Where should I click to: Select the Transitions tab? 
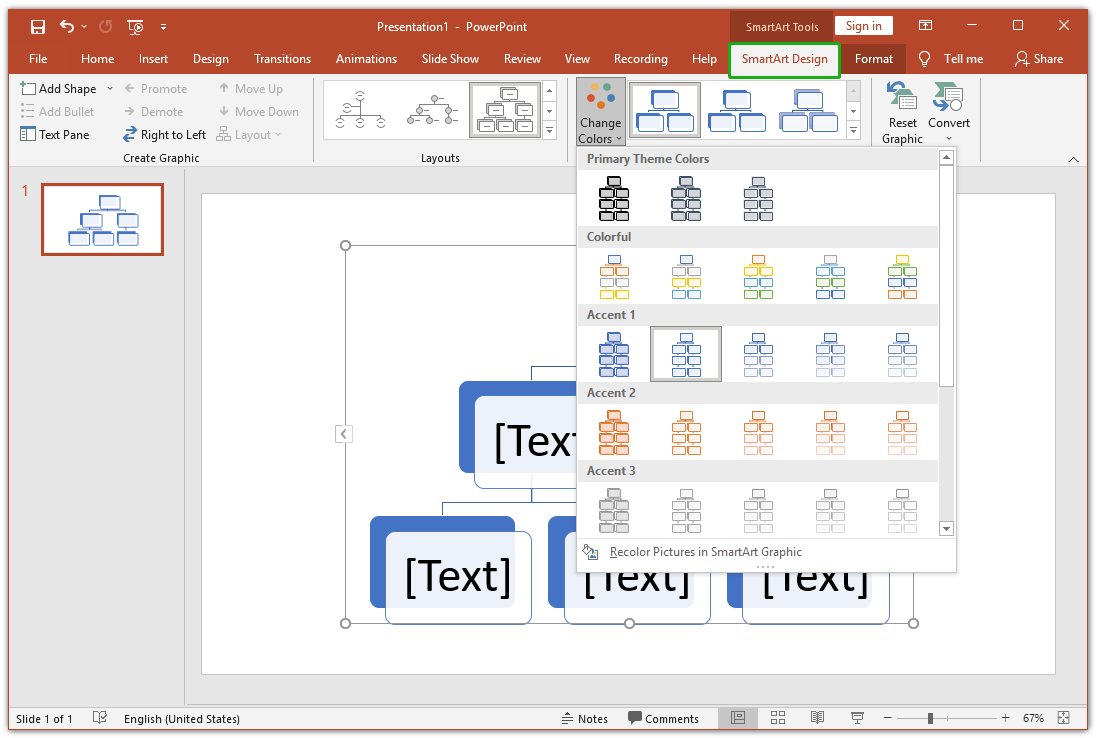[x=282, y=59]
